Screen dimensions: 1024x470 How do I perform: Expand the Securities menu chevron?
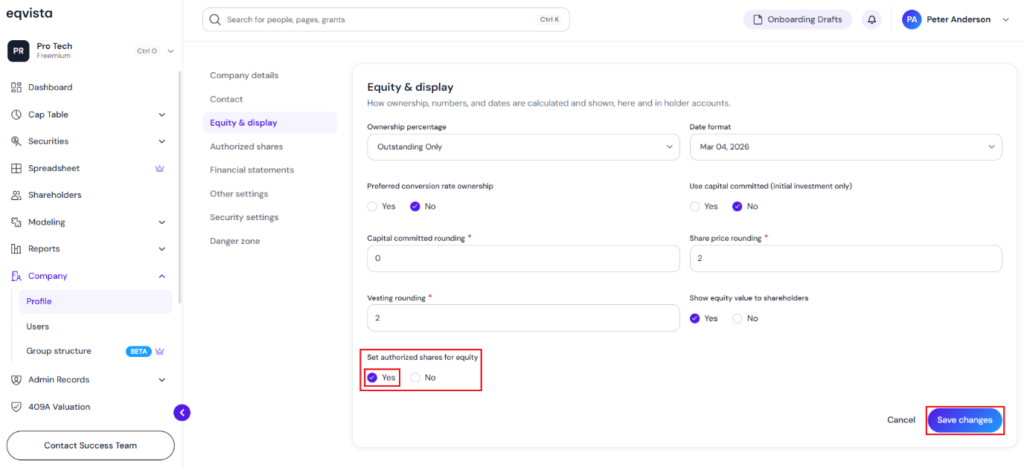click(162, 142)
